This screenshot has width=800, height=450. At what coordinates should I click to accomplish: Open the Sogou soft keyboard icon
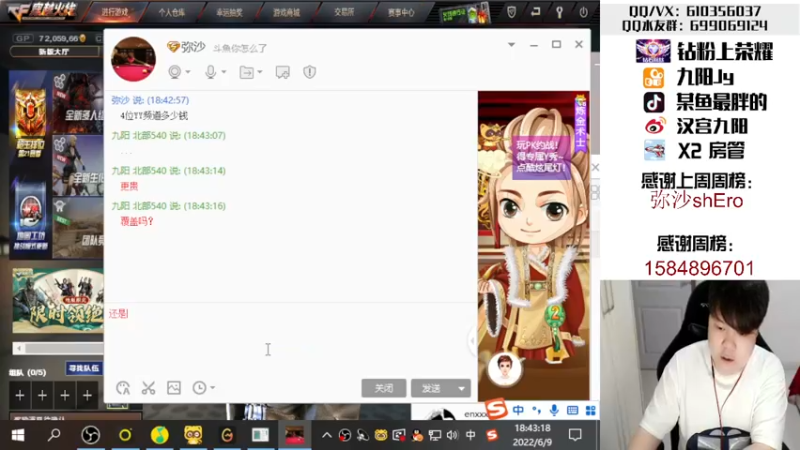[572, 410]
